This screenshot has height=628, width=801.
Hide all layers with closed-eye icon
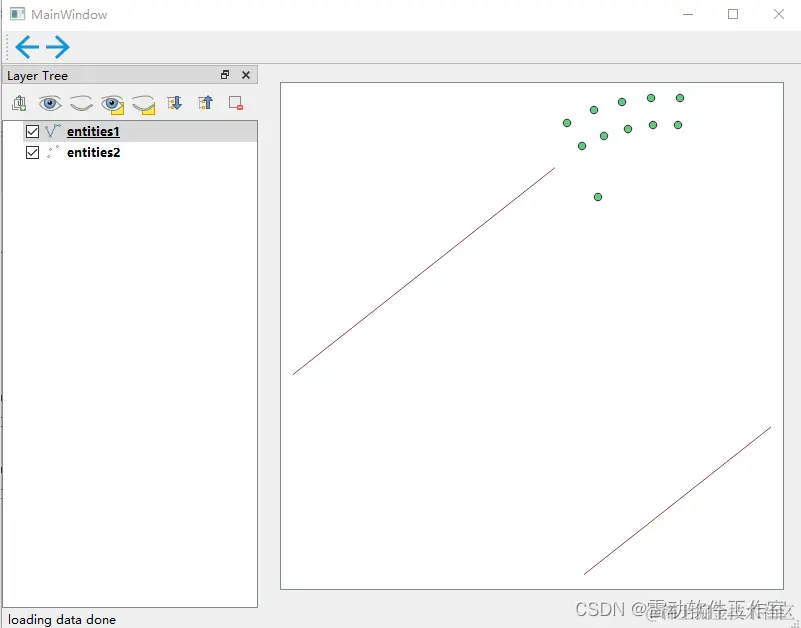[x=81, y=103]
